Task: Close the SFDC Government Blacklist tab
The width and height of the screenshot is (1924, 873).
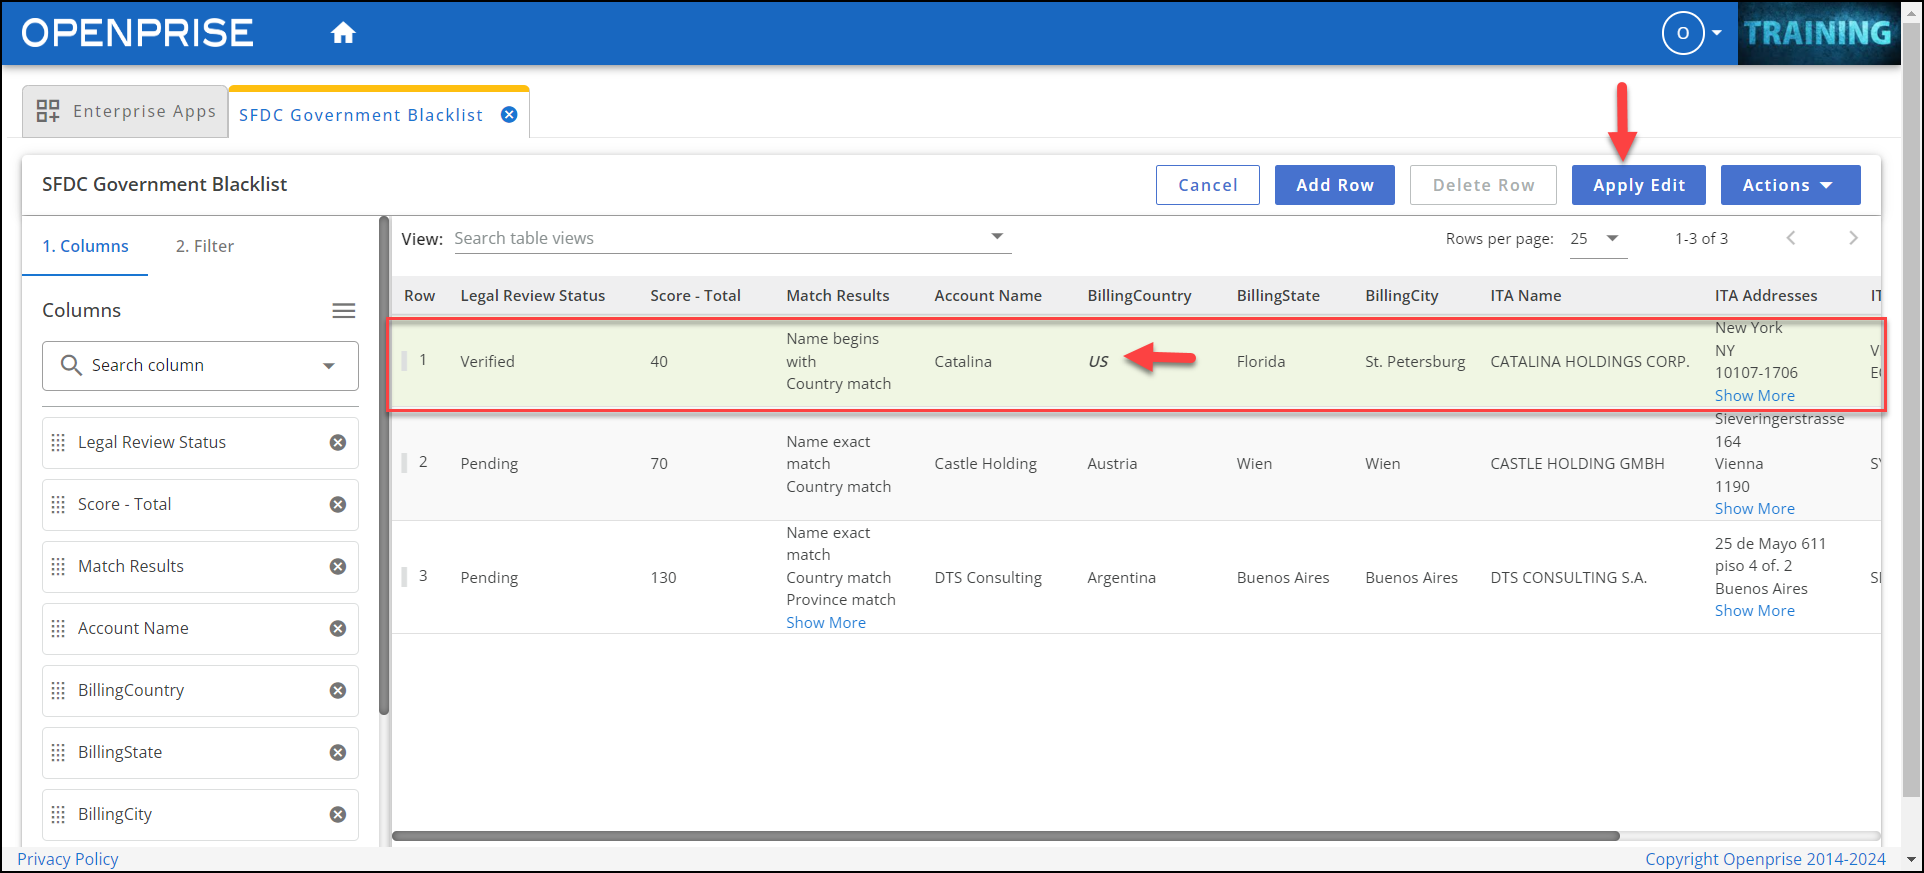Action: (x=509, y=115)
